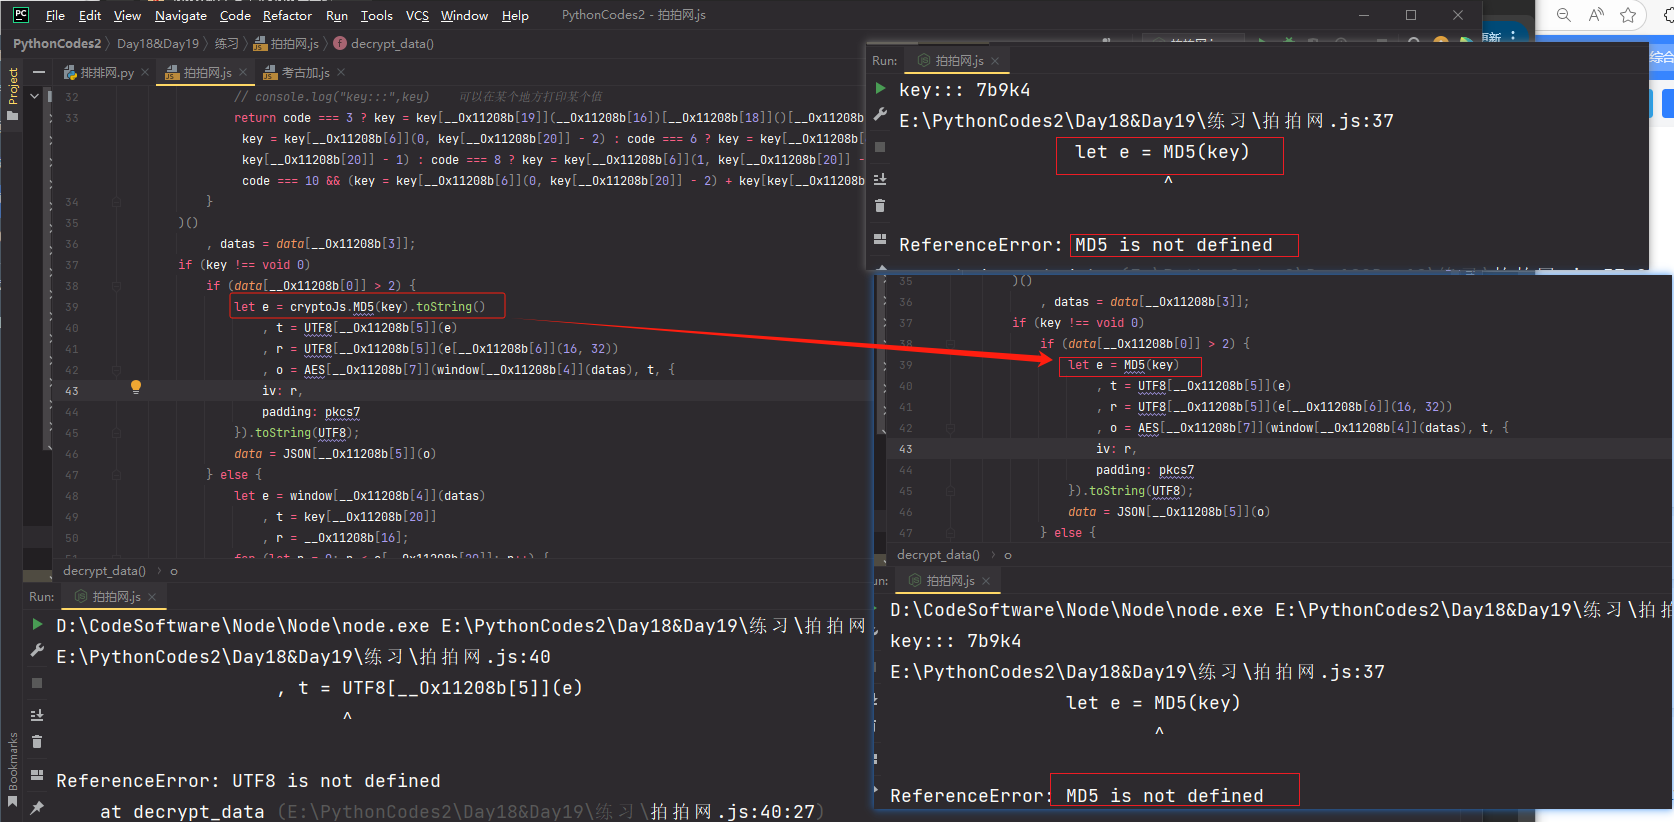This screenshot has width=1674, height=822.
Task: Click Day18&Day19 in the navigation breadcrumb
Action: click(x=158, y=43)
